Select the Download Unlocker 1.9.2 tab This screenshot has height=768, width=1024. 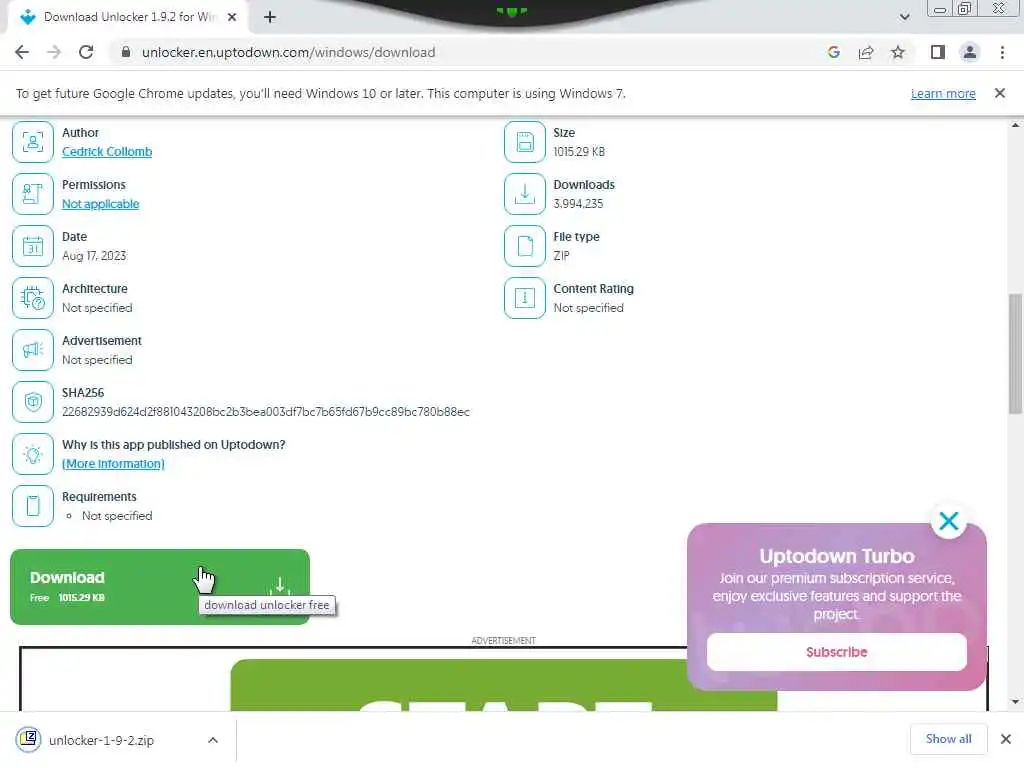click(x=128, y=17)
